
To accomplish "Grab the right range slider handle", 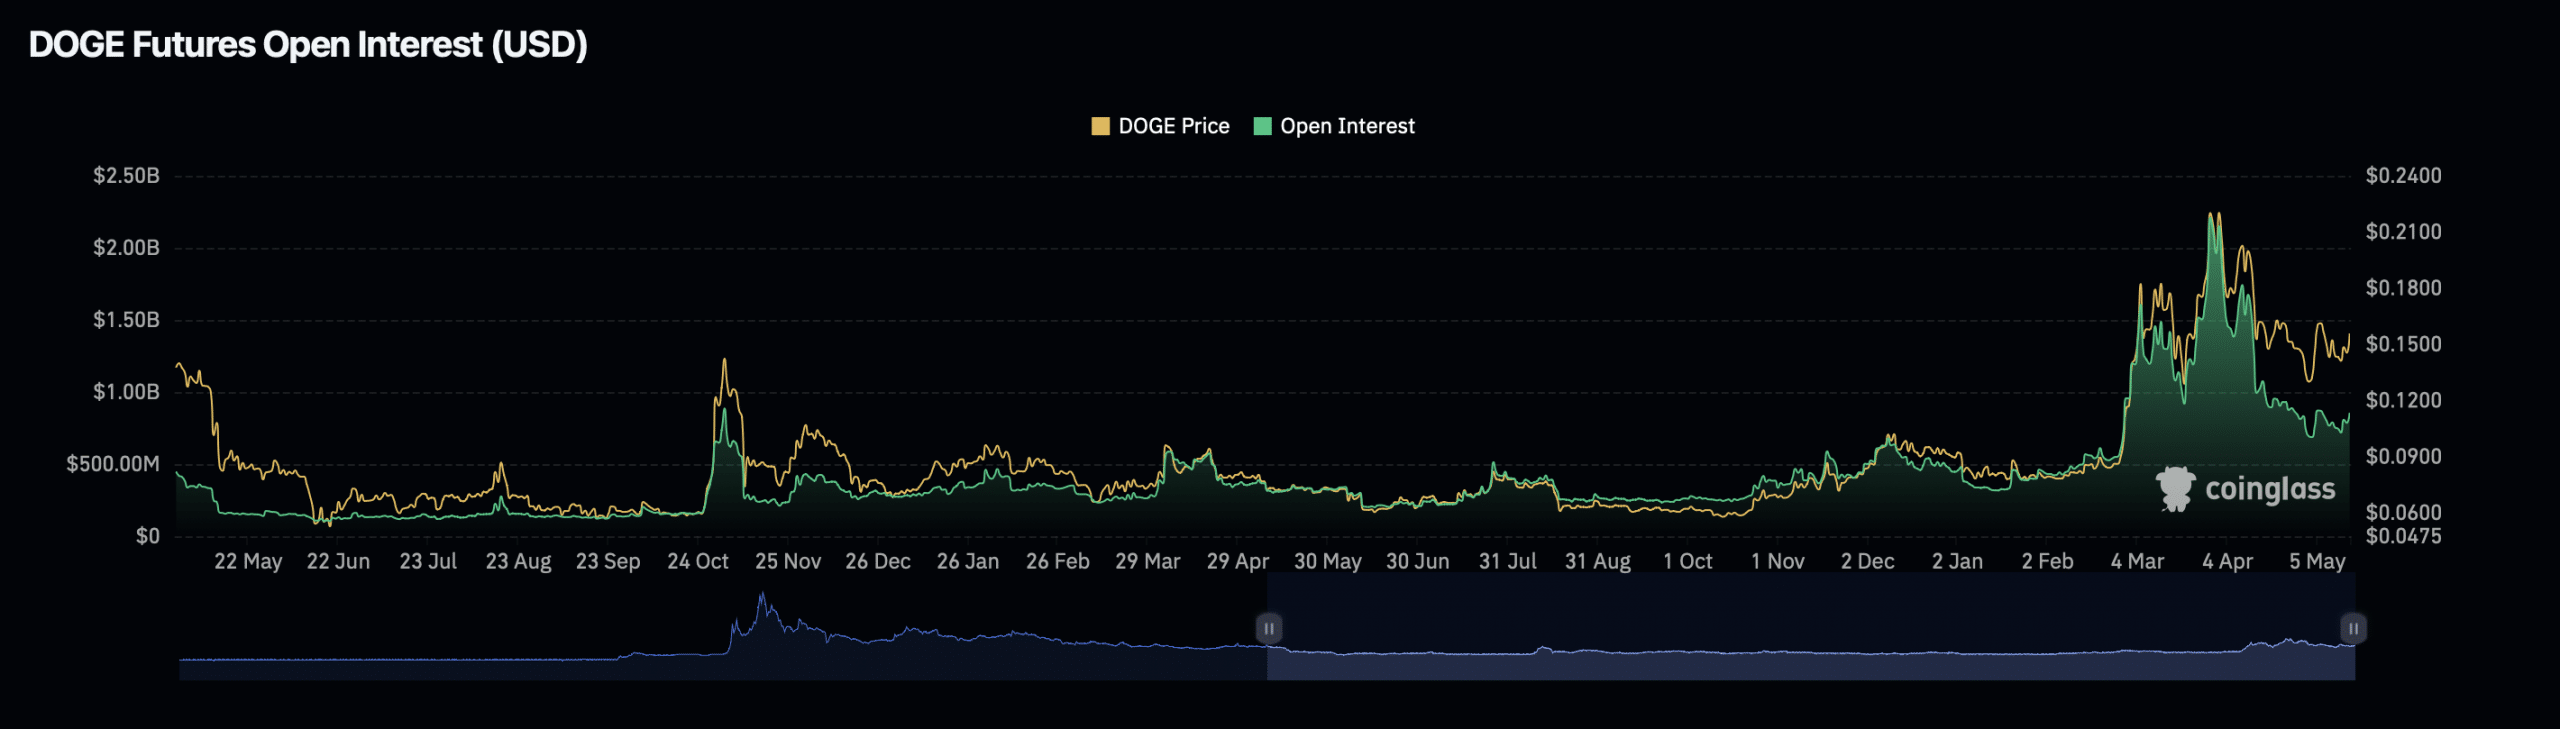I will [2353, 628].
